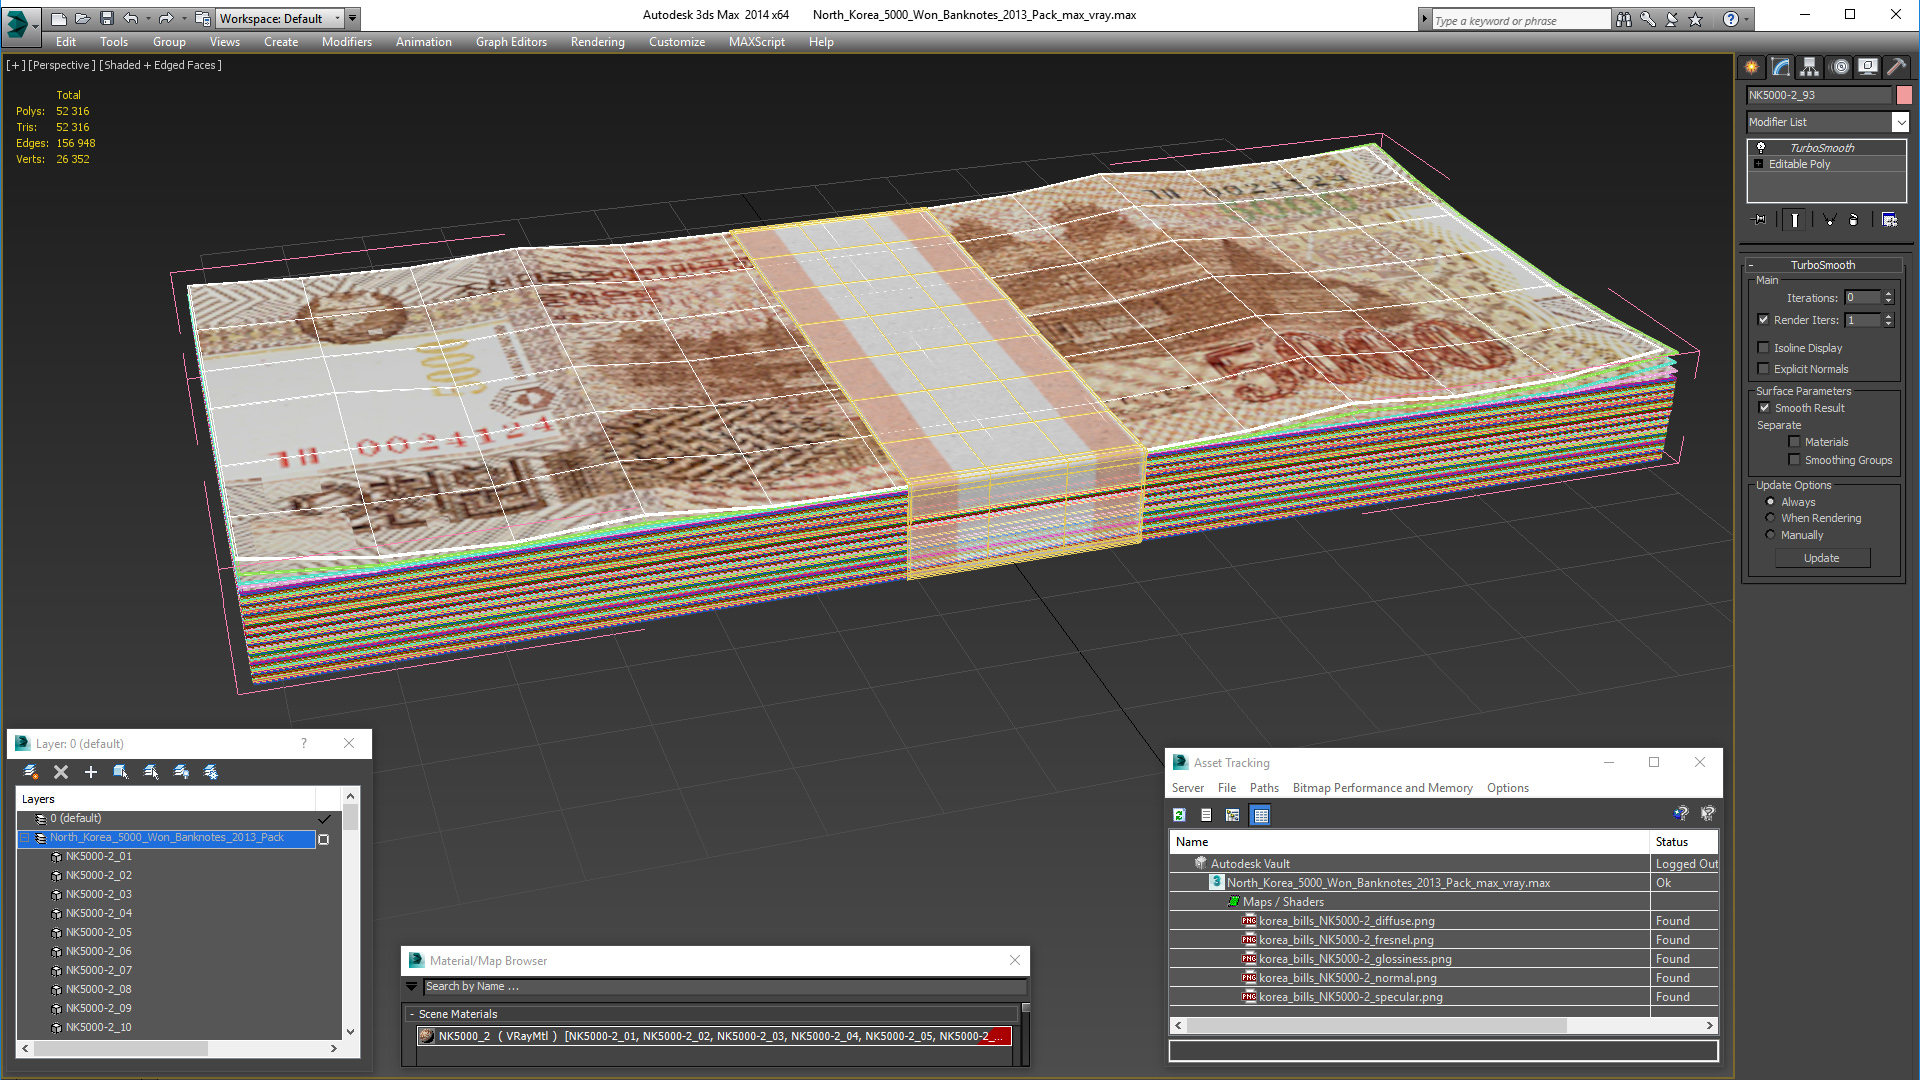Add selected objects to layer plus icon
This screenshot has width=1920, height=1080.
[91, 772]
